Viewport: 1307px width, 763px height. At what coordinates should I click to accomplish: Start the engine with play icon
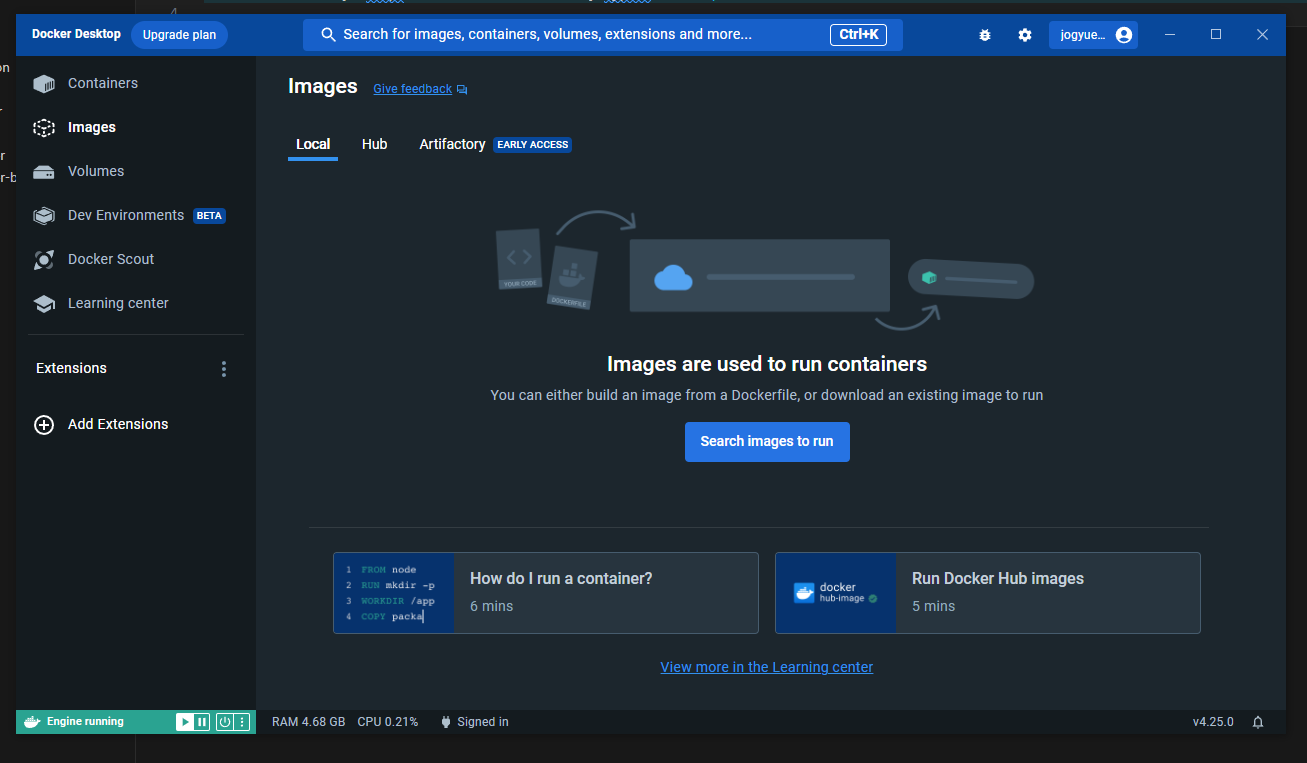[185, 722]
